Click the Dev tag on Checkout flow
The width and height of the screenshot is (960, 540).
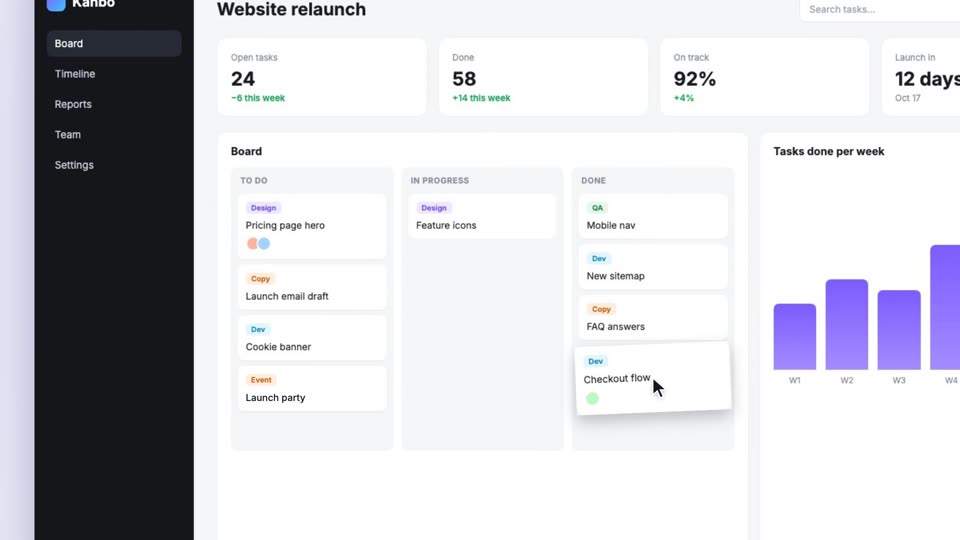point(595,362)
